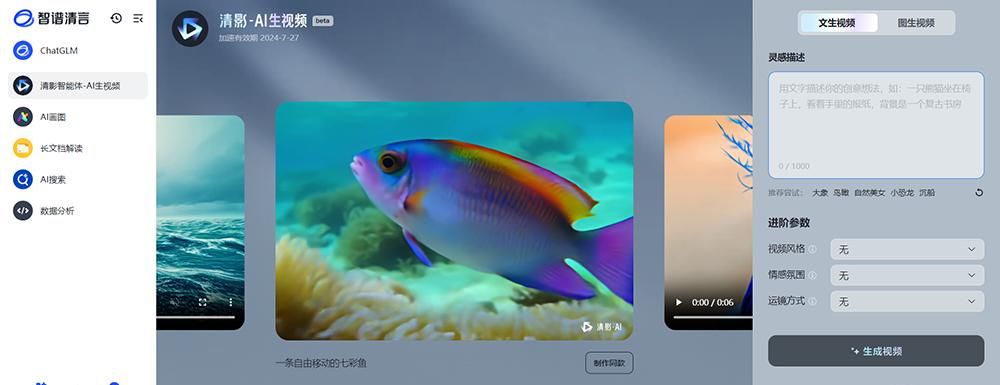Viewport: 1000px width, 385px height.
Task: Select the ocean wave video preview
Action: pyautogui.click(x=200, y=222)
